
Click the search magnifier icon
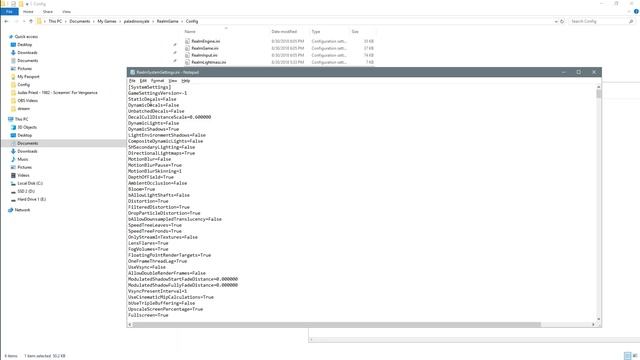pos(631,21)
